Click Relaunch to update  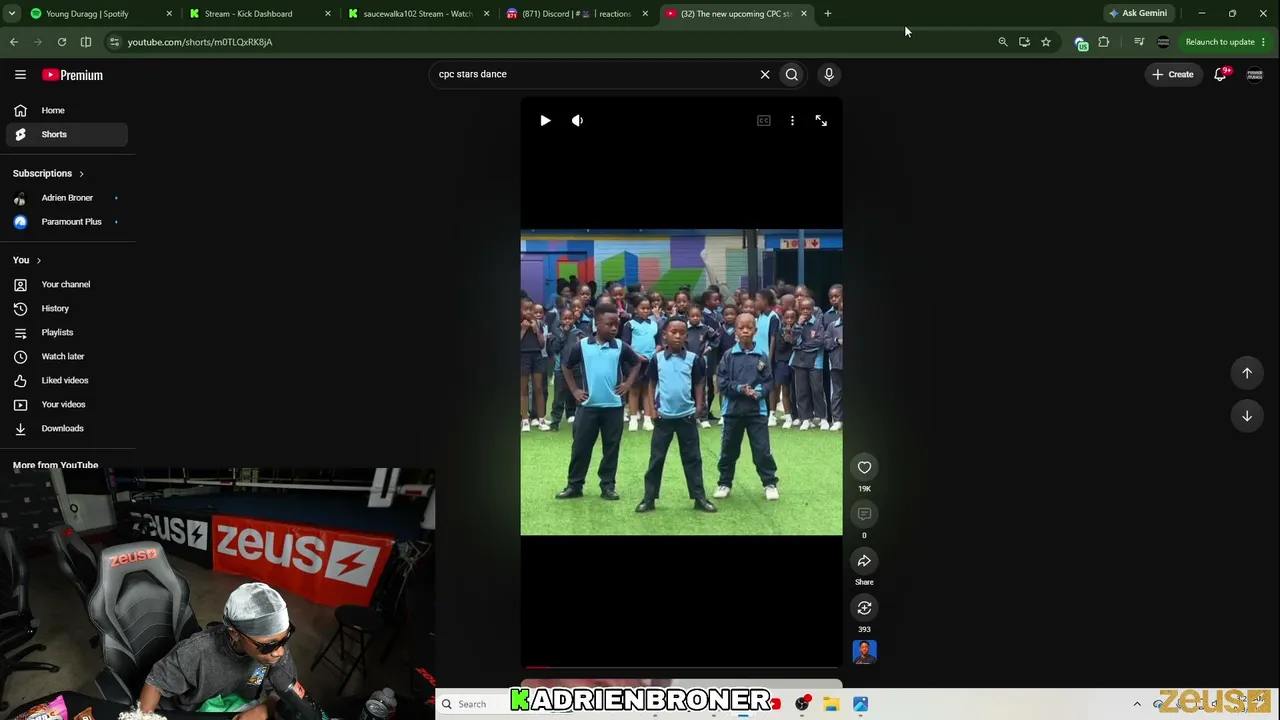click(x=1219, y=42)
